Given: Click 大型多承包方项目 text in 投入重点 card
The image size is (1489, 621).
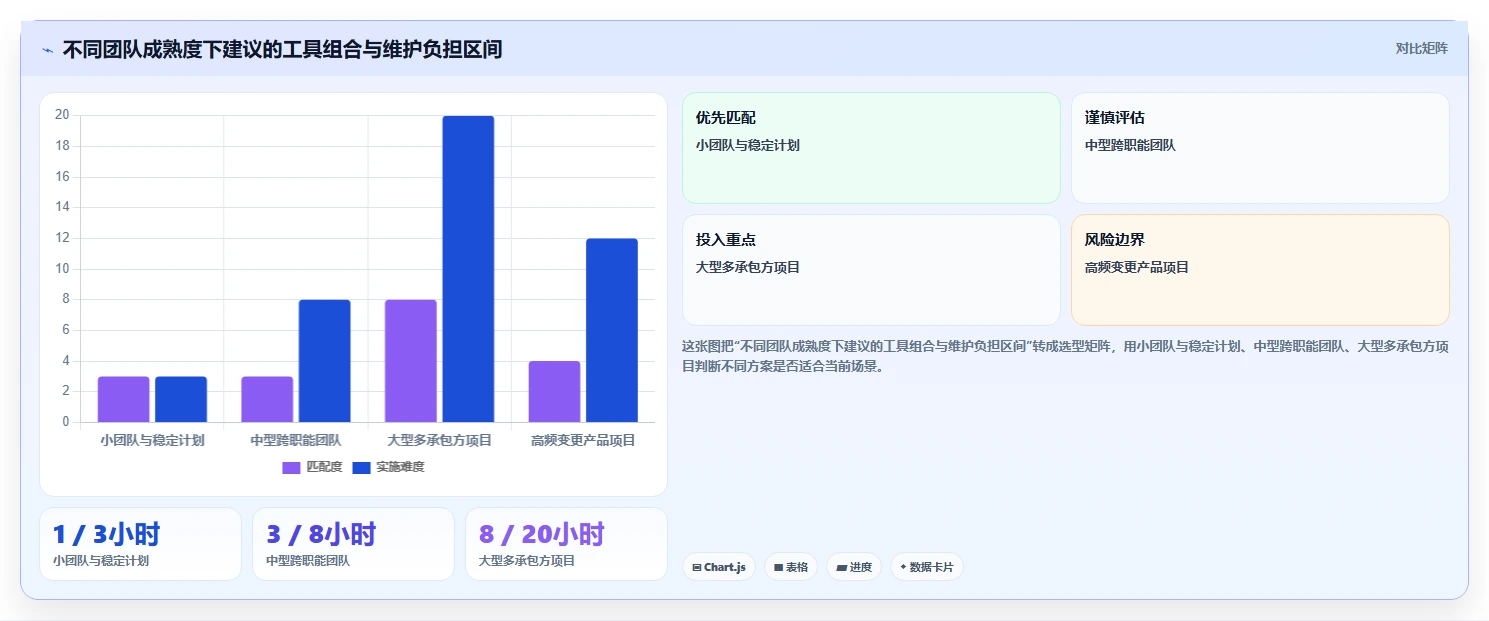Looking at the screenshot, I should (x=748, y=268).
